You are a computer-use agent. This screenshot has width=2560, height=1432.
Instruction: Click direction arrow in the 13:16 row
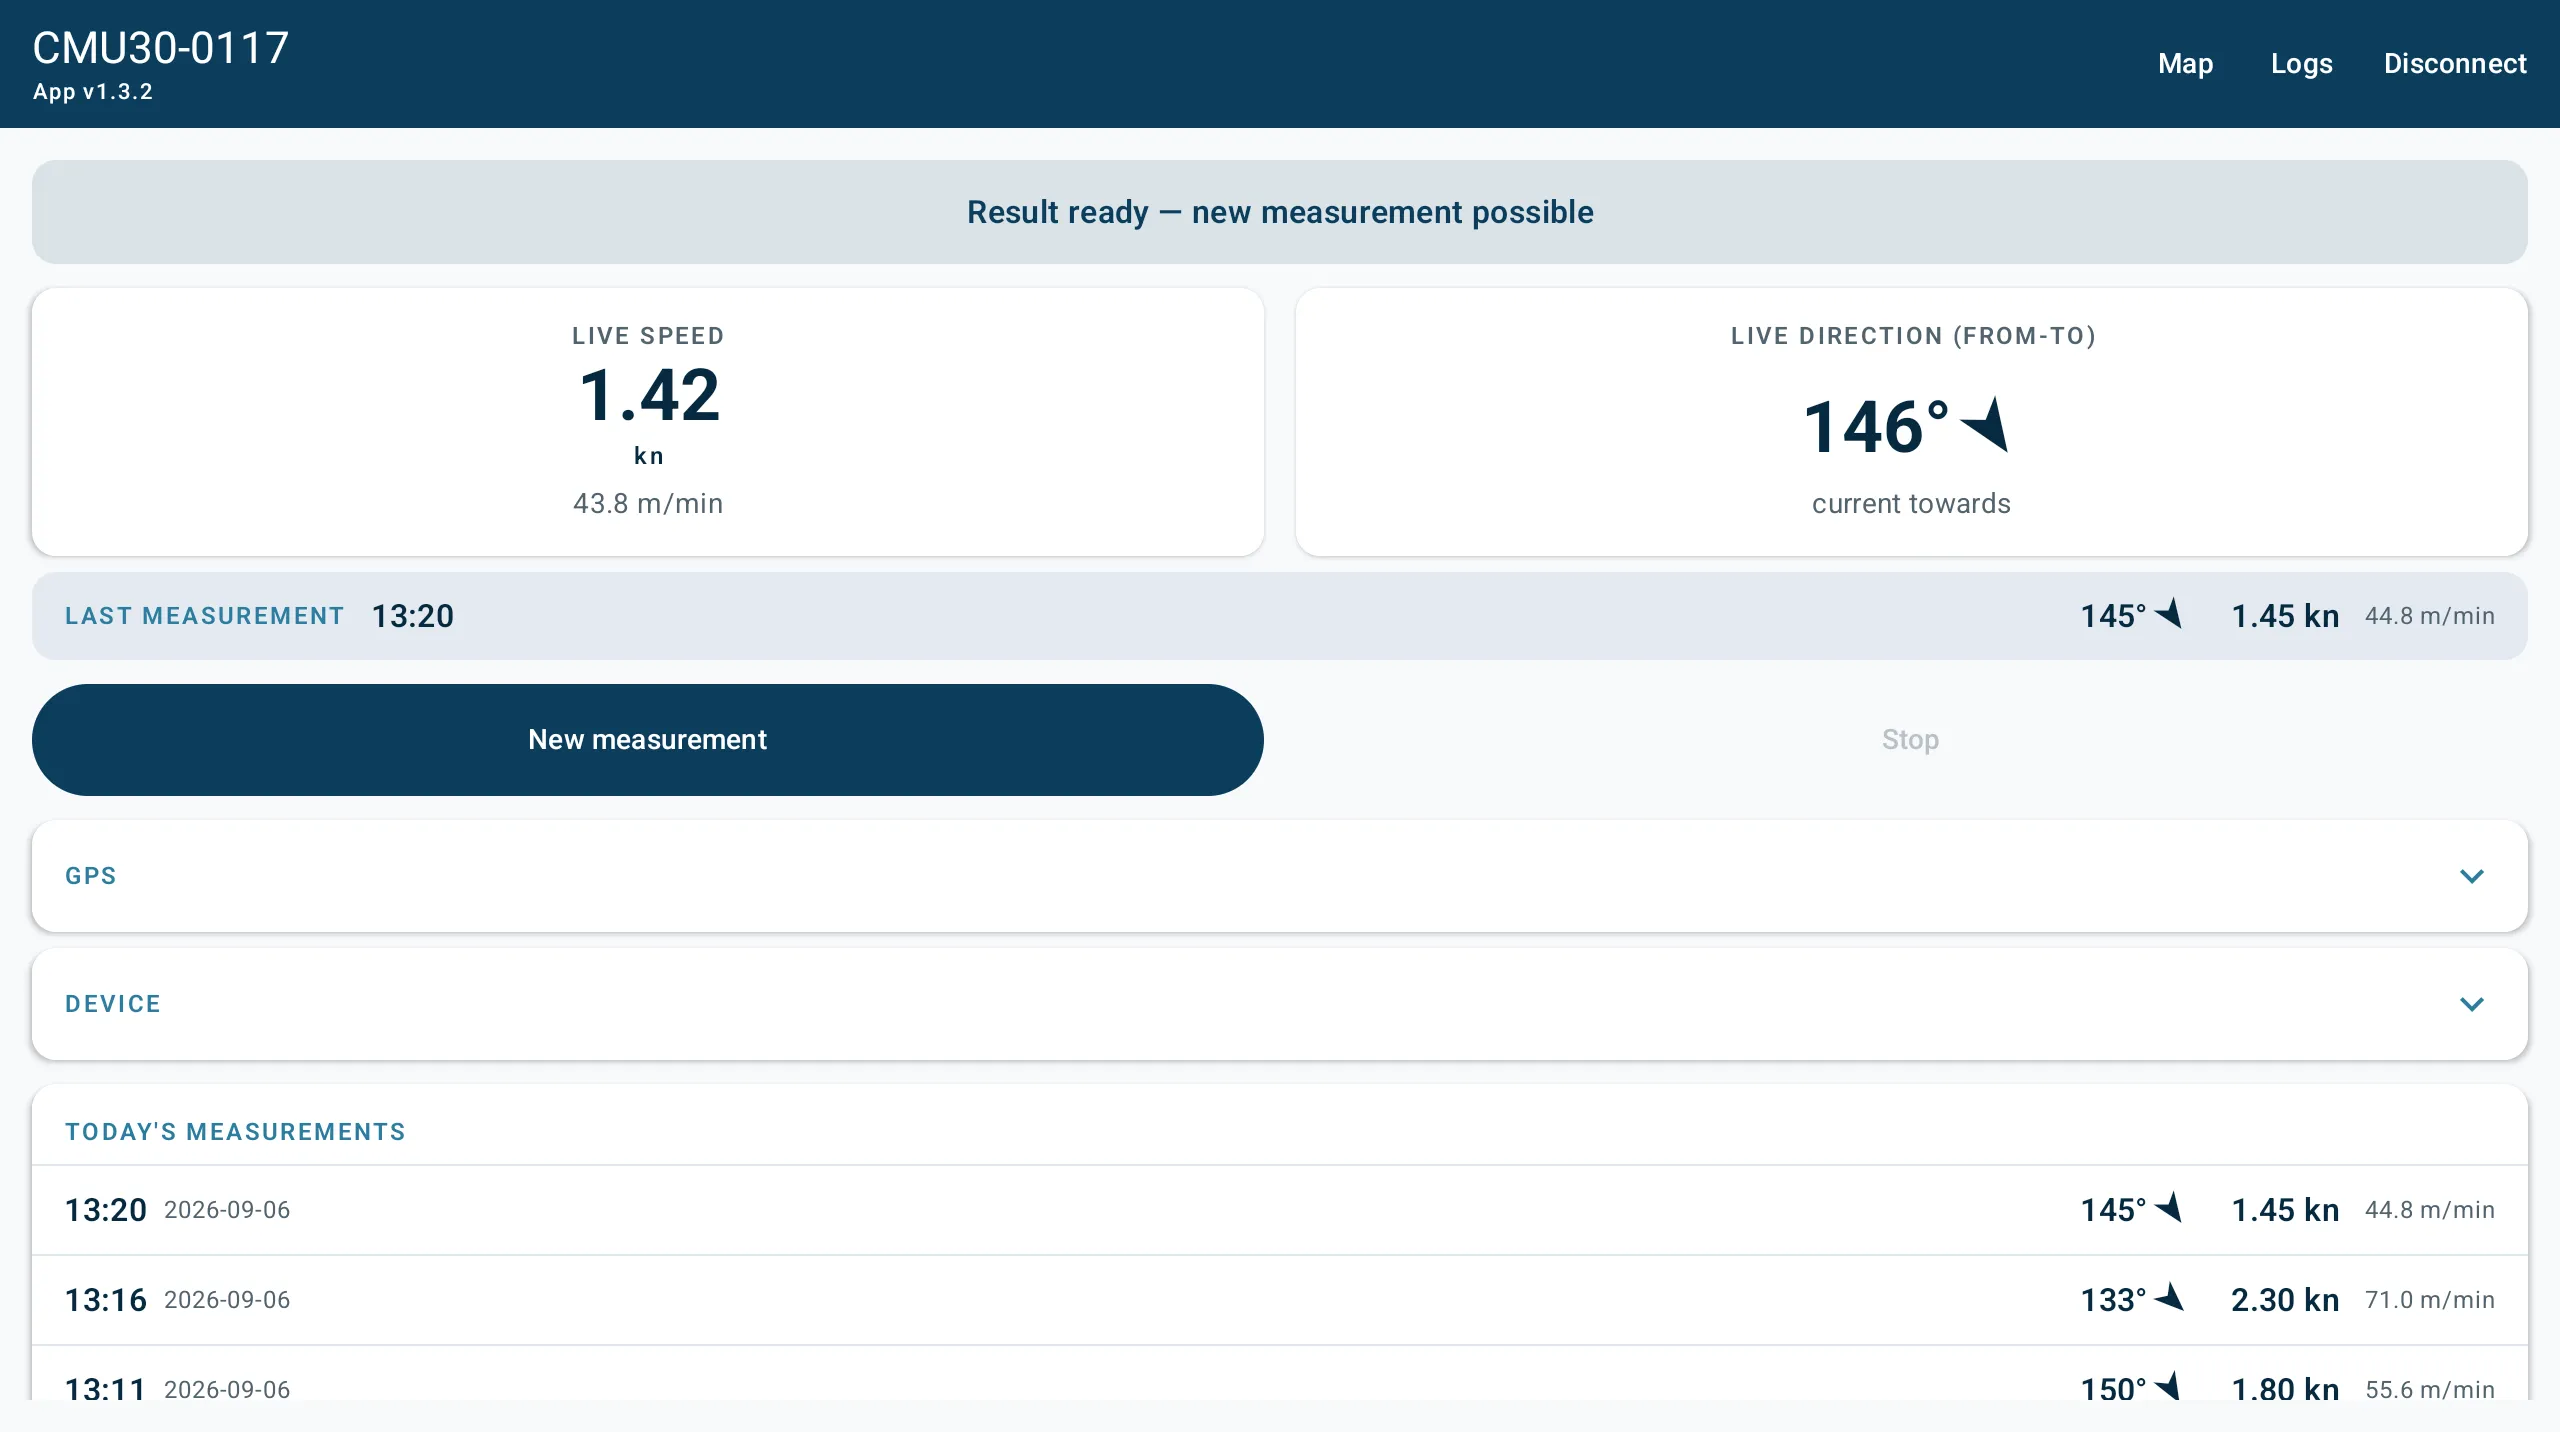pyautogui.click(x=2168, y=1297)
